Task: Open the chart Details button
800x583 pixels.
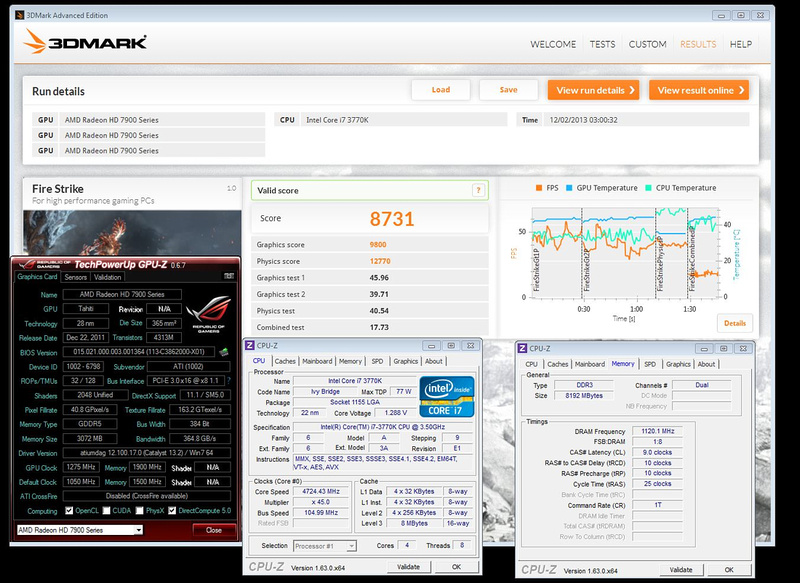Action: click(735, 323)
